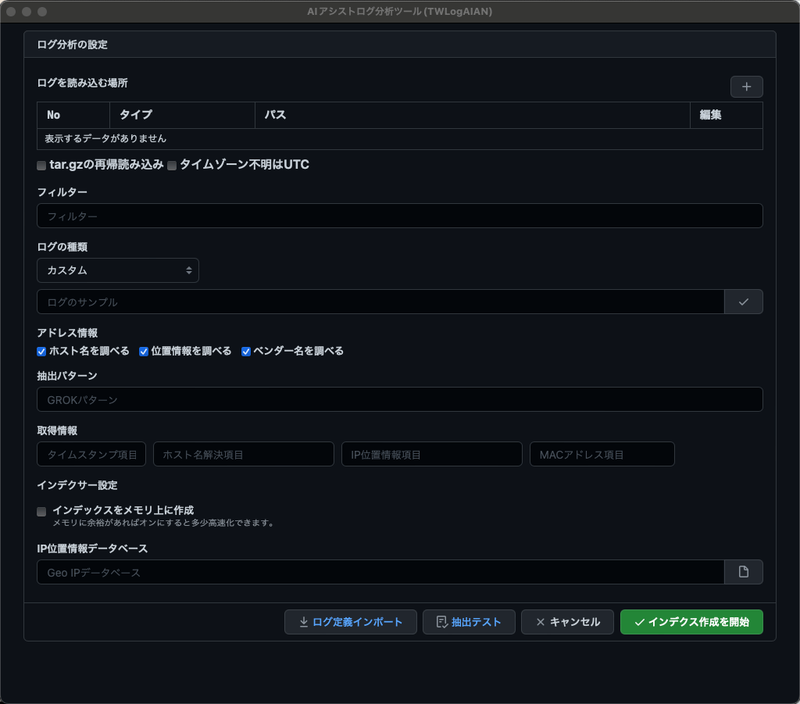This screenshot has width=800, height=704.
Task: Click the plus icon to add log source
Action: pos(746,87)
